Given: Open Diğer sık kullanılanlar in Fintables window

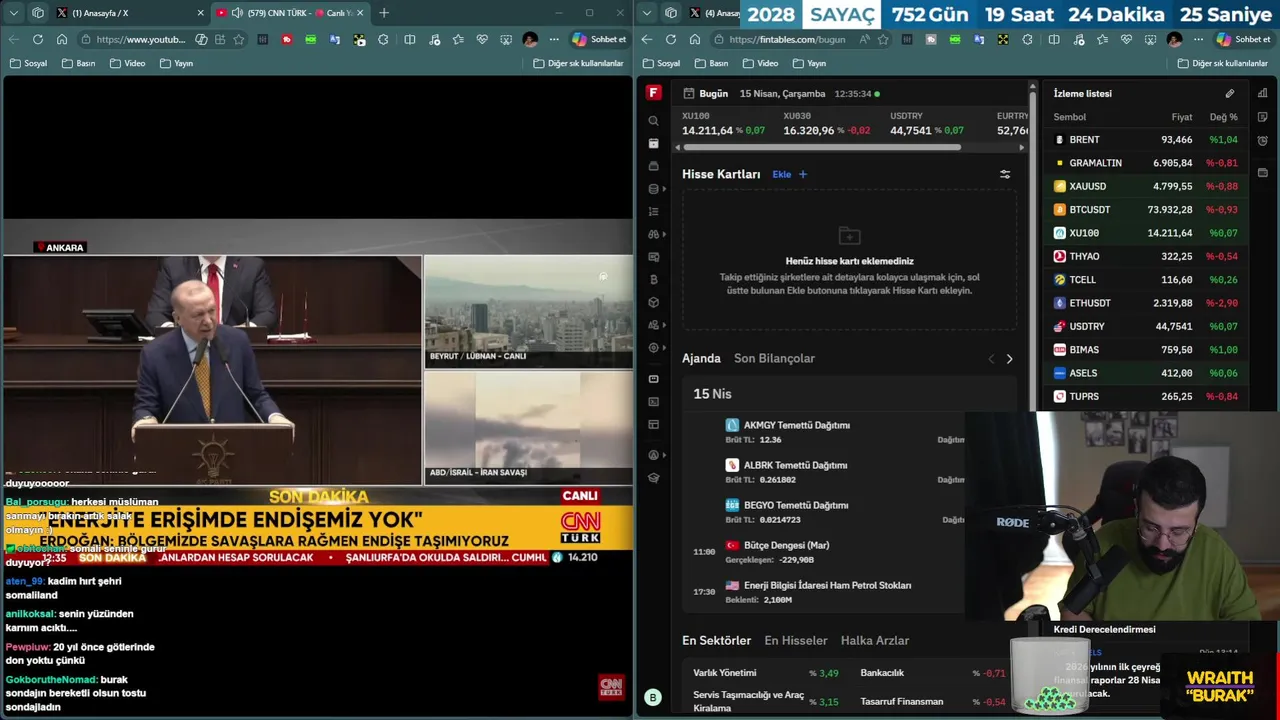Looking at the screenshot, I should tap(1223, 63).
